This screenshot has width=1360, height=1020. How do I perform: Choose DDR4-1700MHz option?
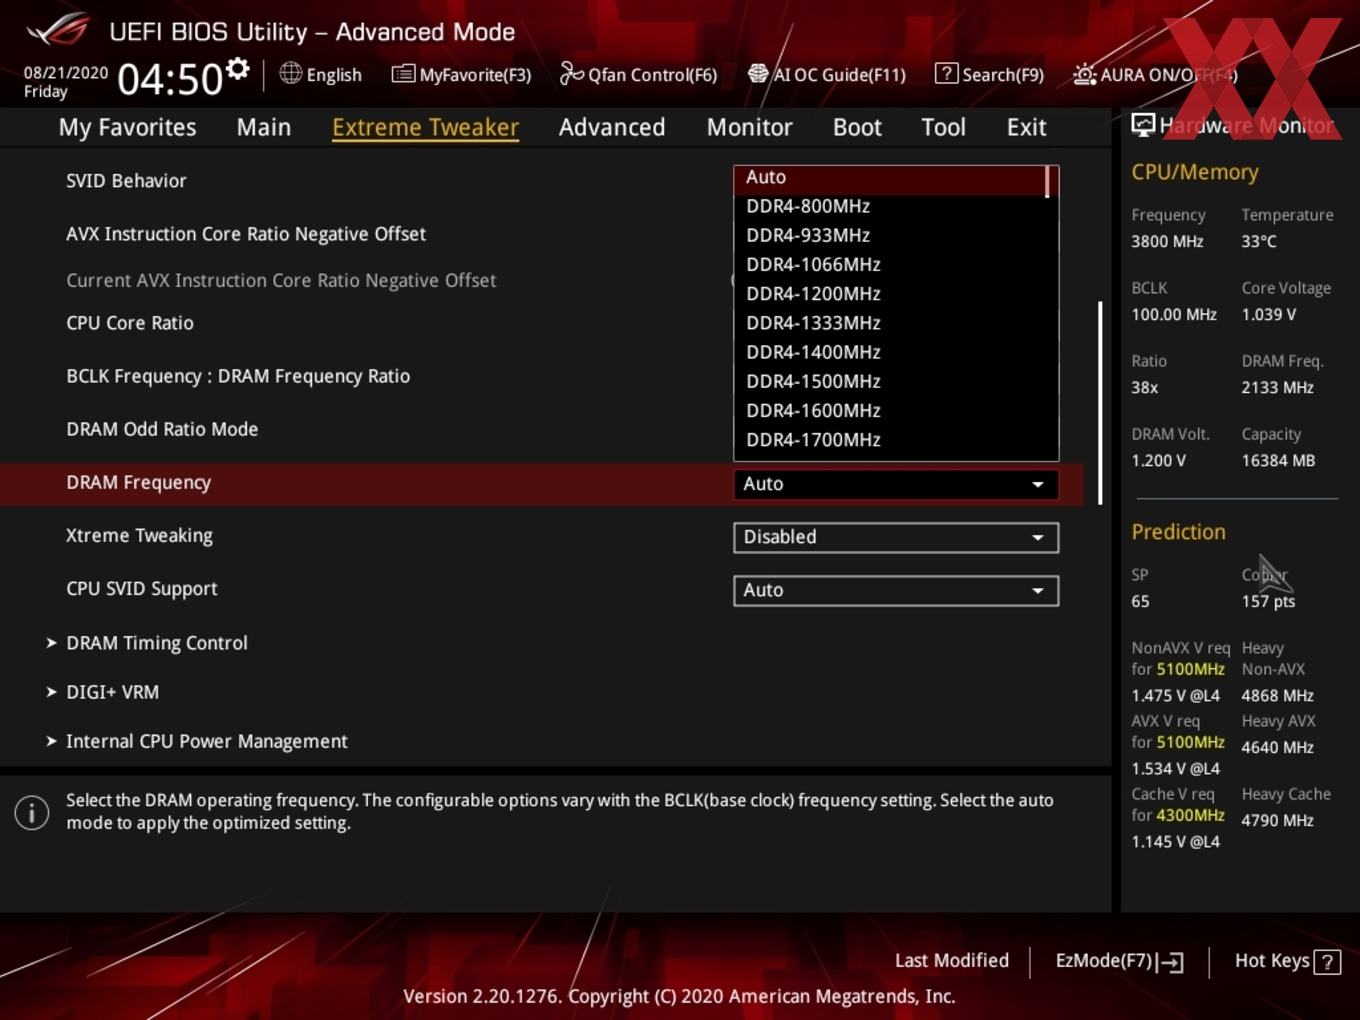[x=890, y=439]
